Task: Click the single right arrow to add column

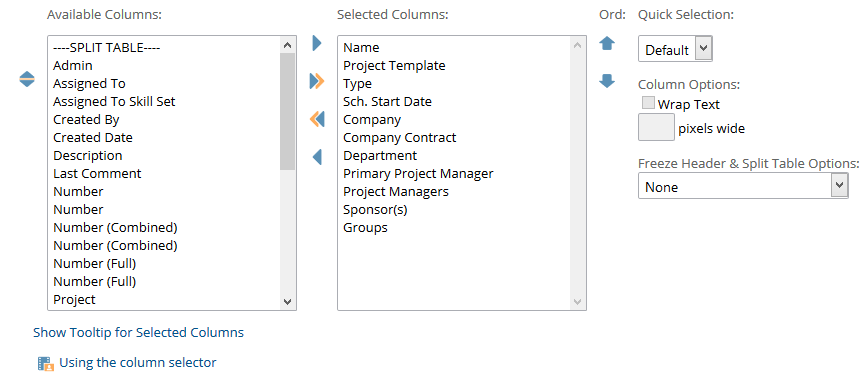Action: click(317, 43)
